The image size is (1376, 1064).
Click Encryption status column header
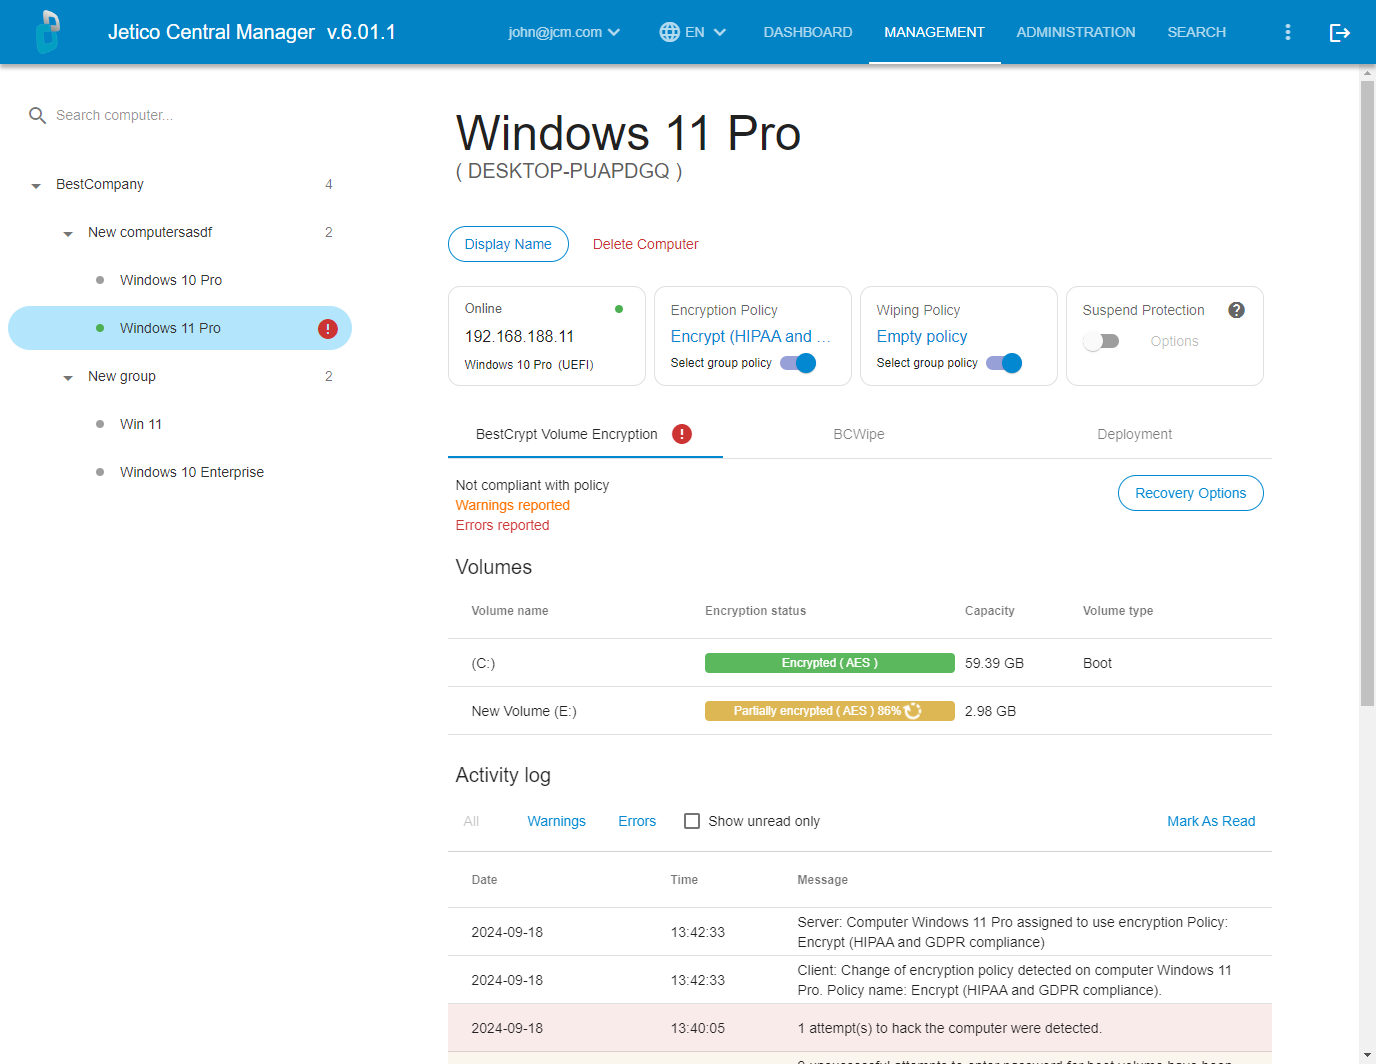[755, 611]
